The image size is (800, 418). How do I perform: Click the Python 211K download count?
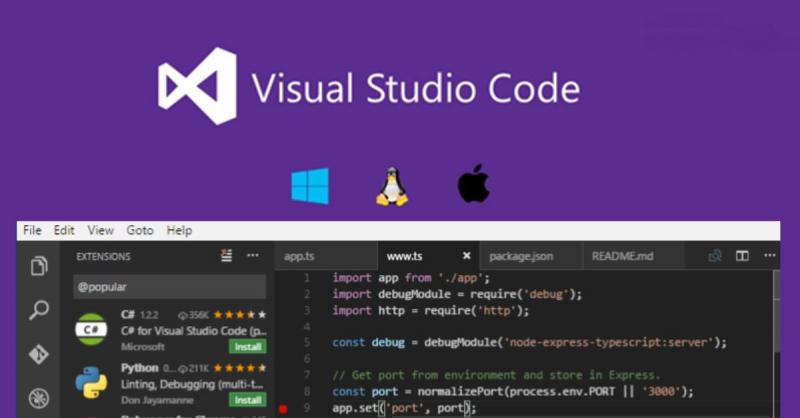193,368
